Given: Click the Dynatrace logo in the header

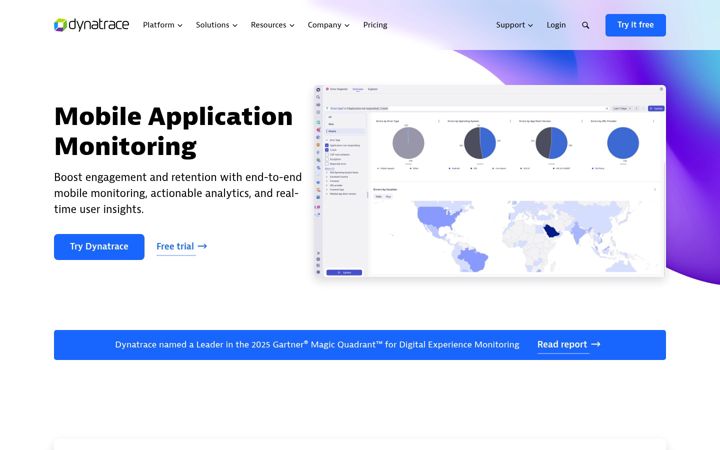Looking at the screenshot, I should 91,25.
